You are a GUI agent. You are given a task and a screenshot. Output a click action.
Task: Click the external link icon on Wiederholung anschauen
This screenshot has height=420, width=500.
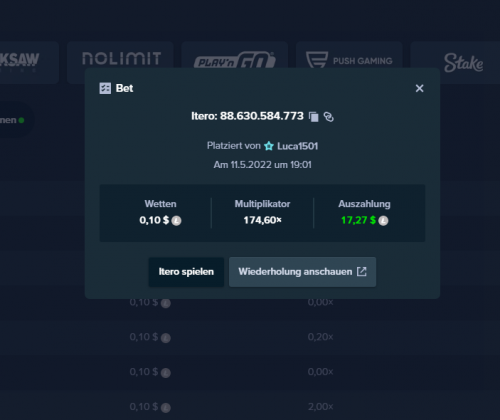(x=362, y=271)
